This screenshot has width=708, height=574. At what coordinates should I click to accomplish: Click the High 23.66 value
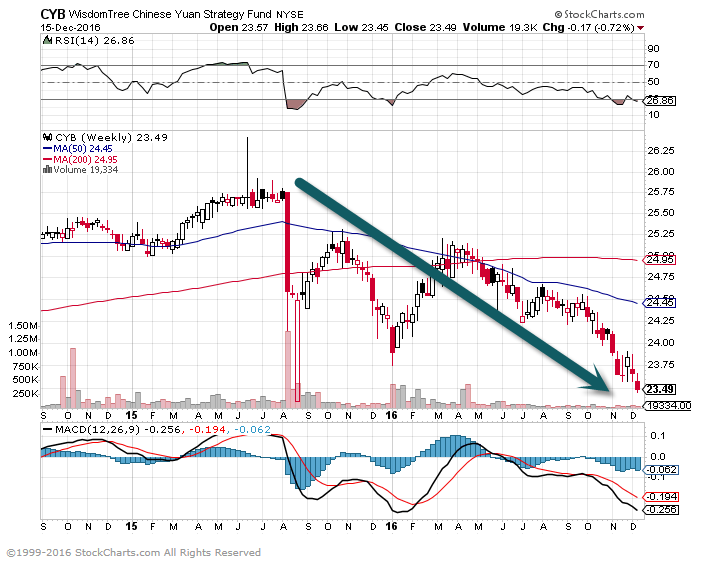point(301,28)
